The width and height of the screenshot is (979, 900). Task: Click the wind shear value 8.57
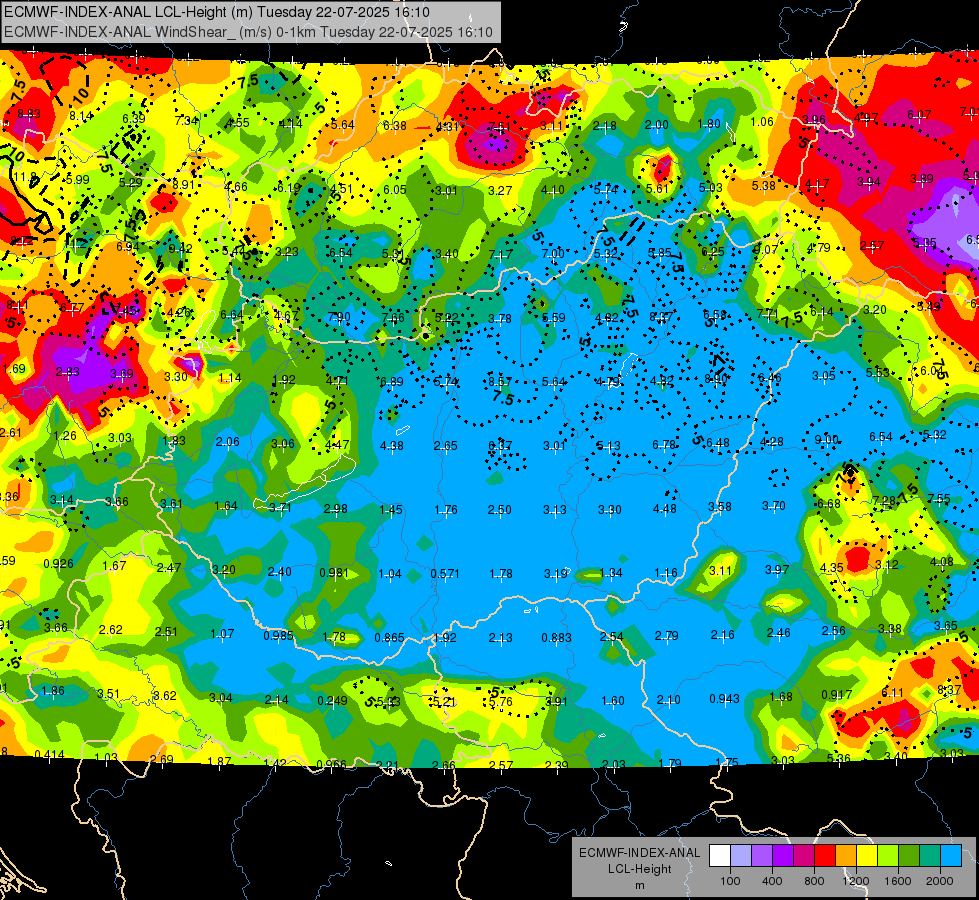pyautogui.click(x=499, y=381)
